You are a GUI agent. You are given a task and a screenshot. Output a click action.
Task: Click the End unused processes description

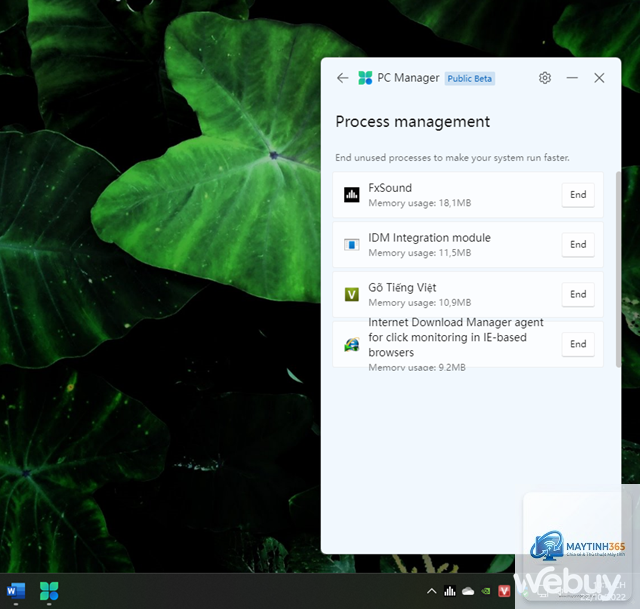(452, 158)
